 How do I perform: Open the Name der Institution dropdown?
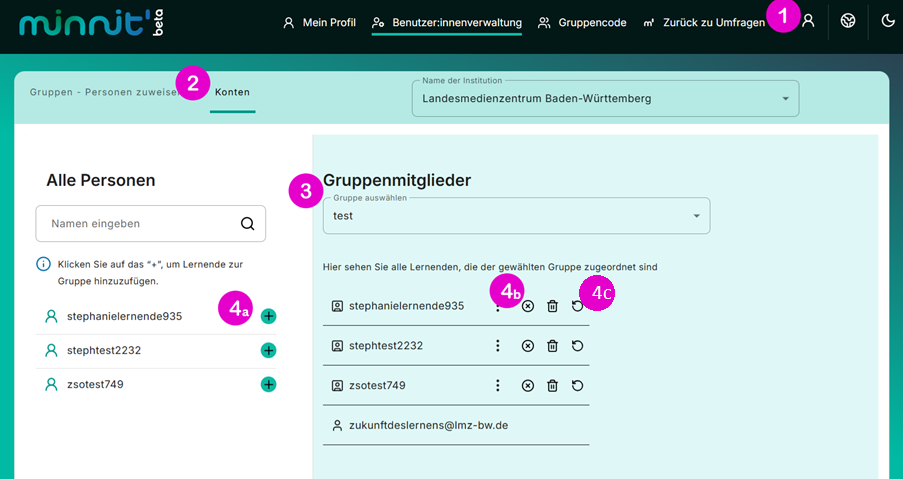coord(605,98)
